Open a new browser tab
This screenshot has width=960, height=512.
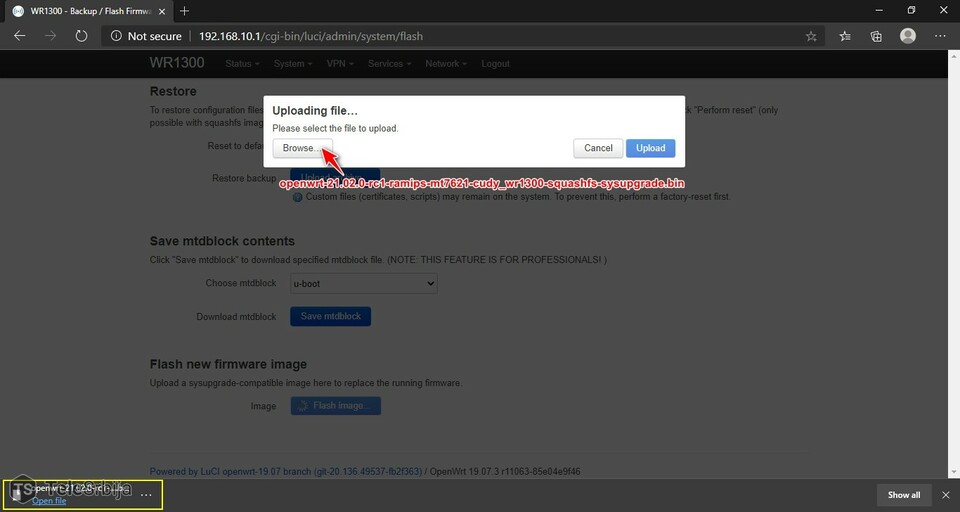pyautogui.click(x=184, y=11)
